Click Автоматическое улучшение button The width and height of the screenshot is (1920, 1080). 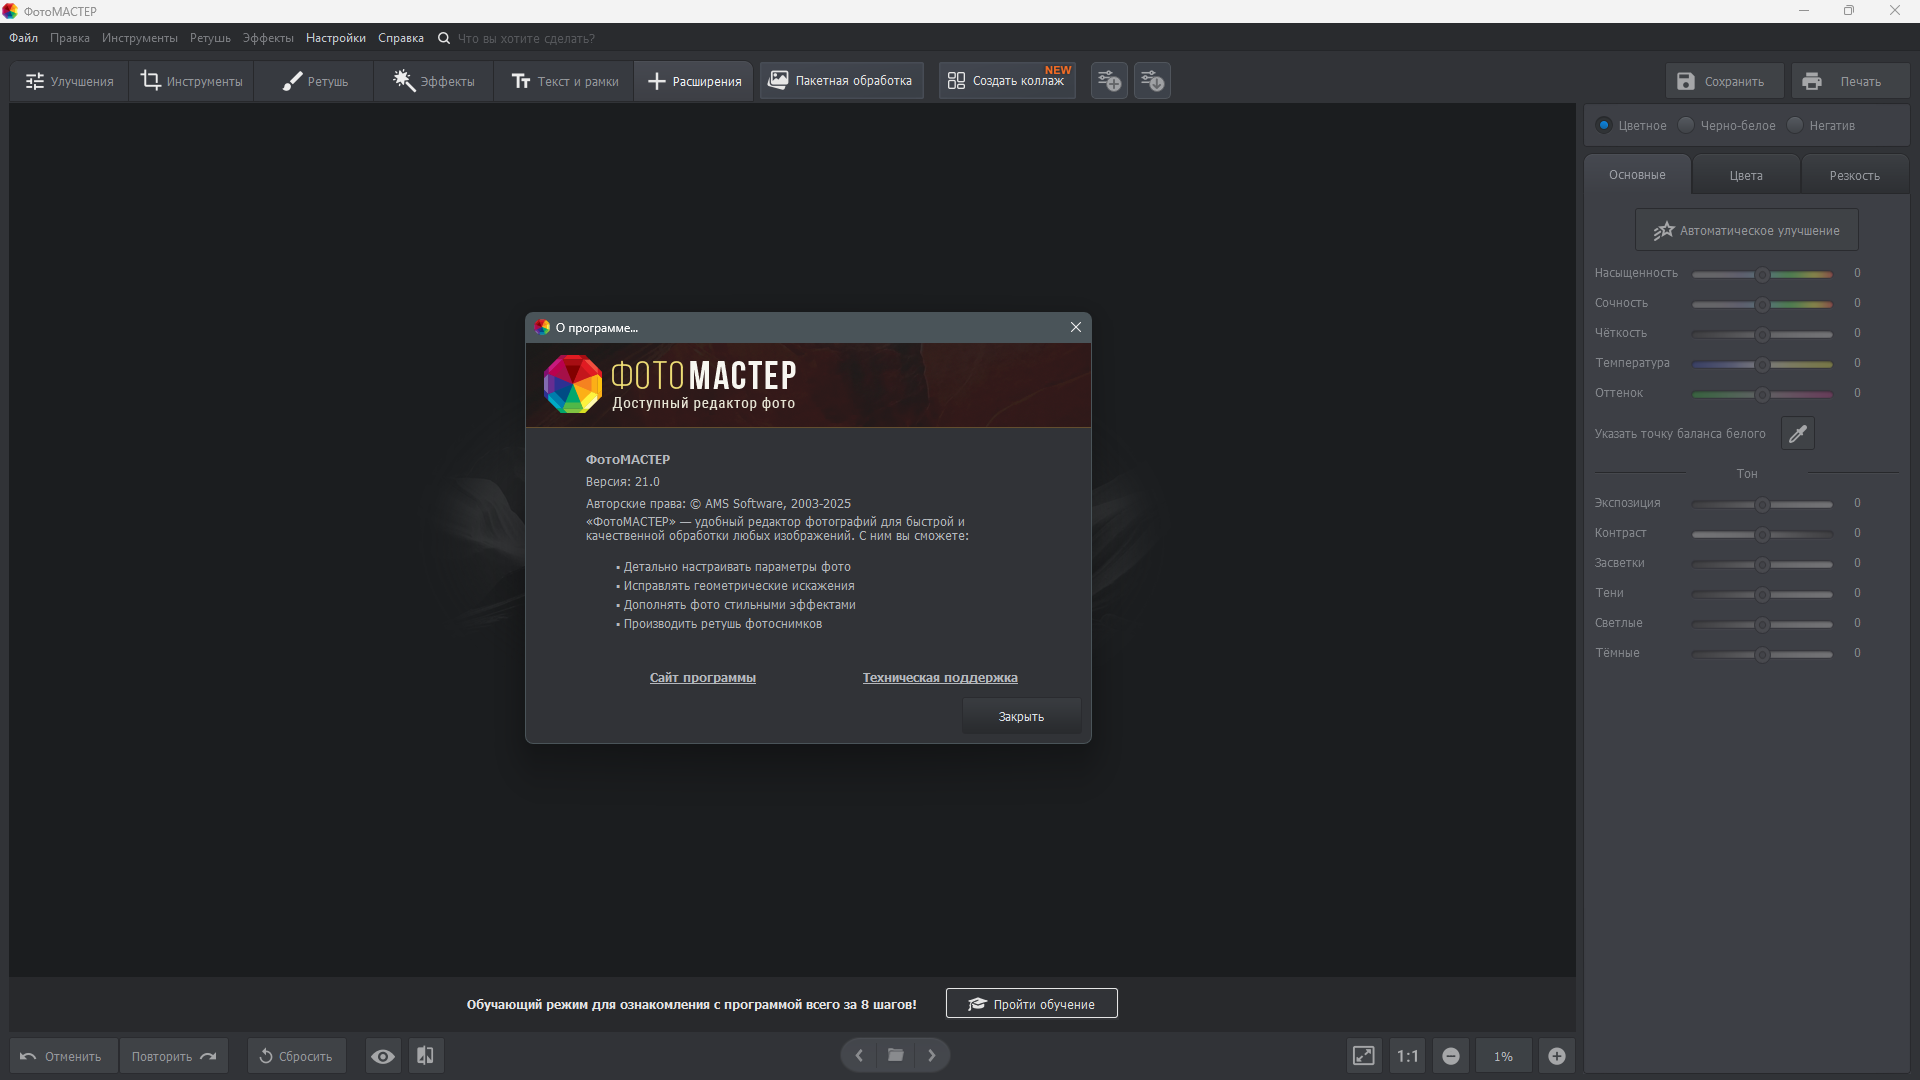(1746, 230)
